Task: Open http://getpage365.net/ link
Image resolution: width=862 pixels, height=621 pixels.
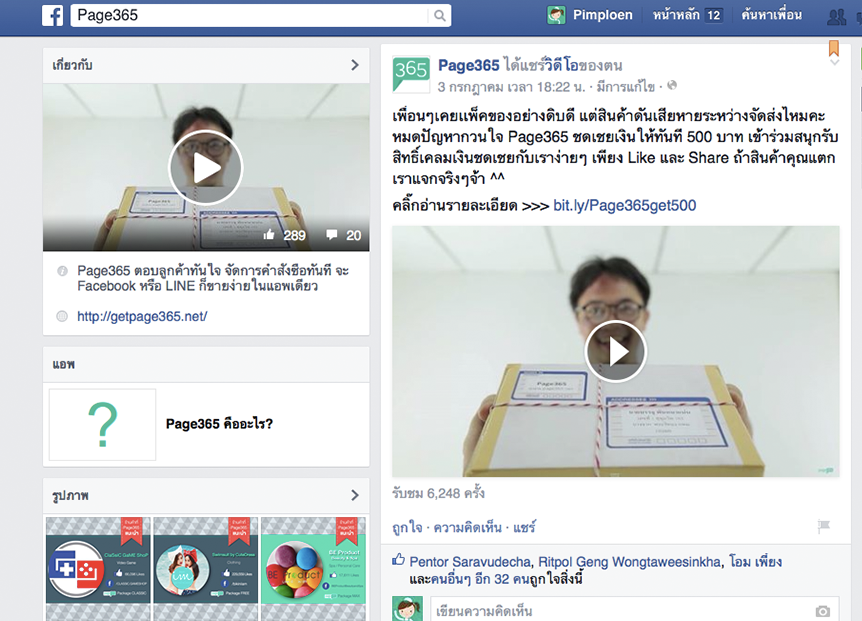Action: coord(142,317)
